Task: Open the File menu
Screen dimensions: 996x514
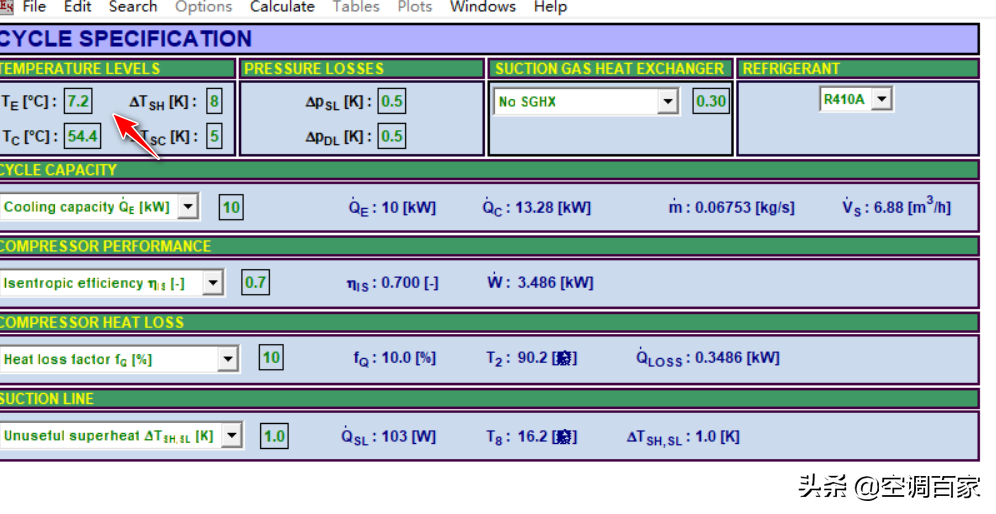Action: tap(34, 7)
